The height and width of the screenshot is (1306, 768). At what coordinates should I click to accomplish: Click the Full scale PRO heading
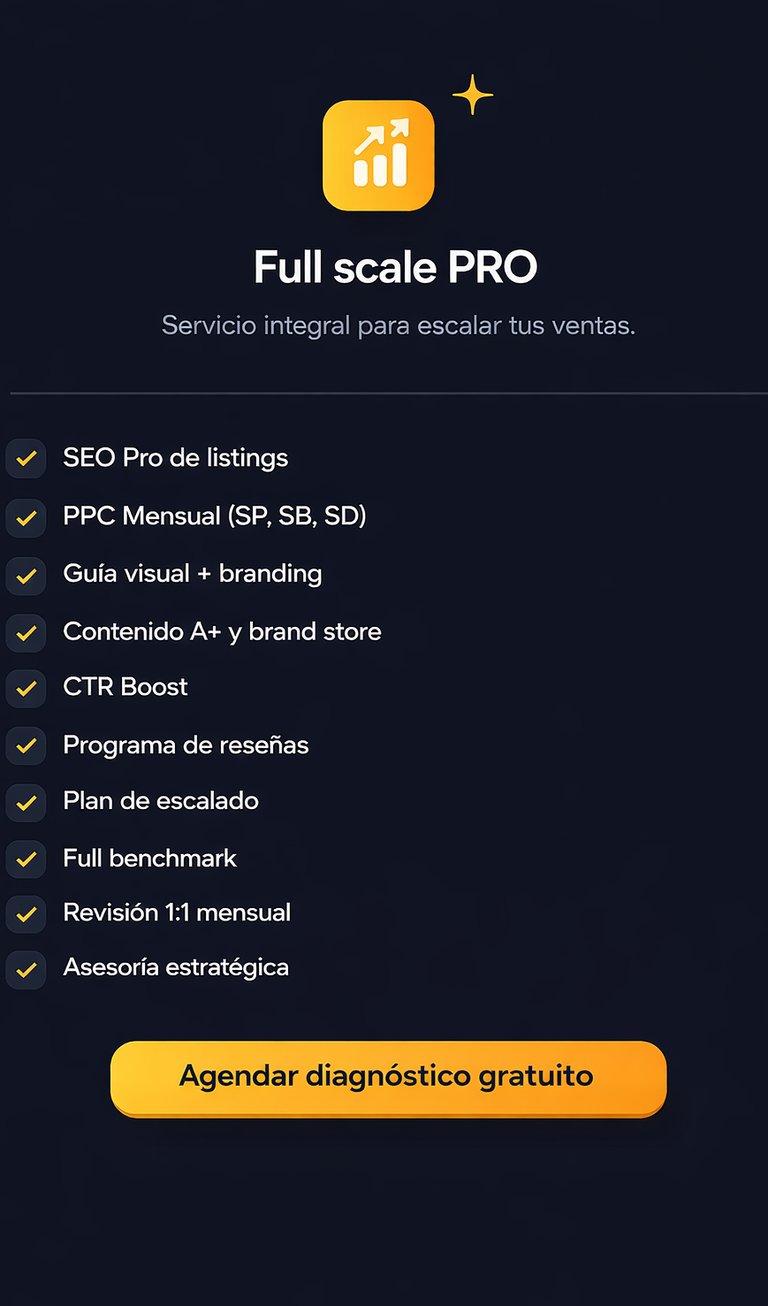point(395,268)
